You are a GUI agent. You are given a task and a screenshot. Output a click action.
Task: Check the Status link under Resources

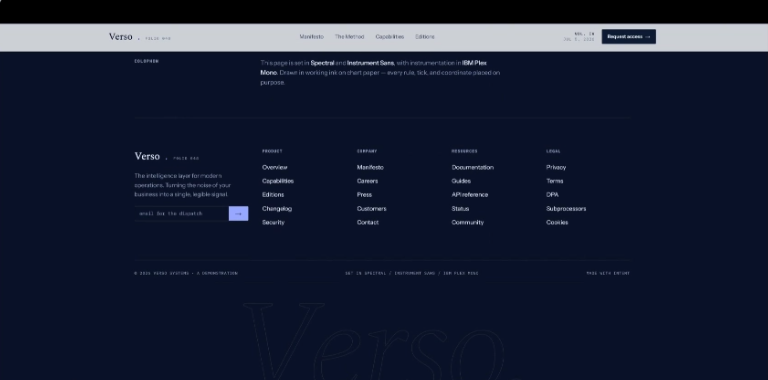[x=460, y=209]
